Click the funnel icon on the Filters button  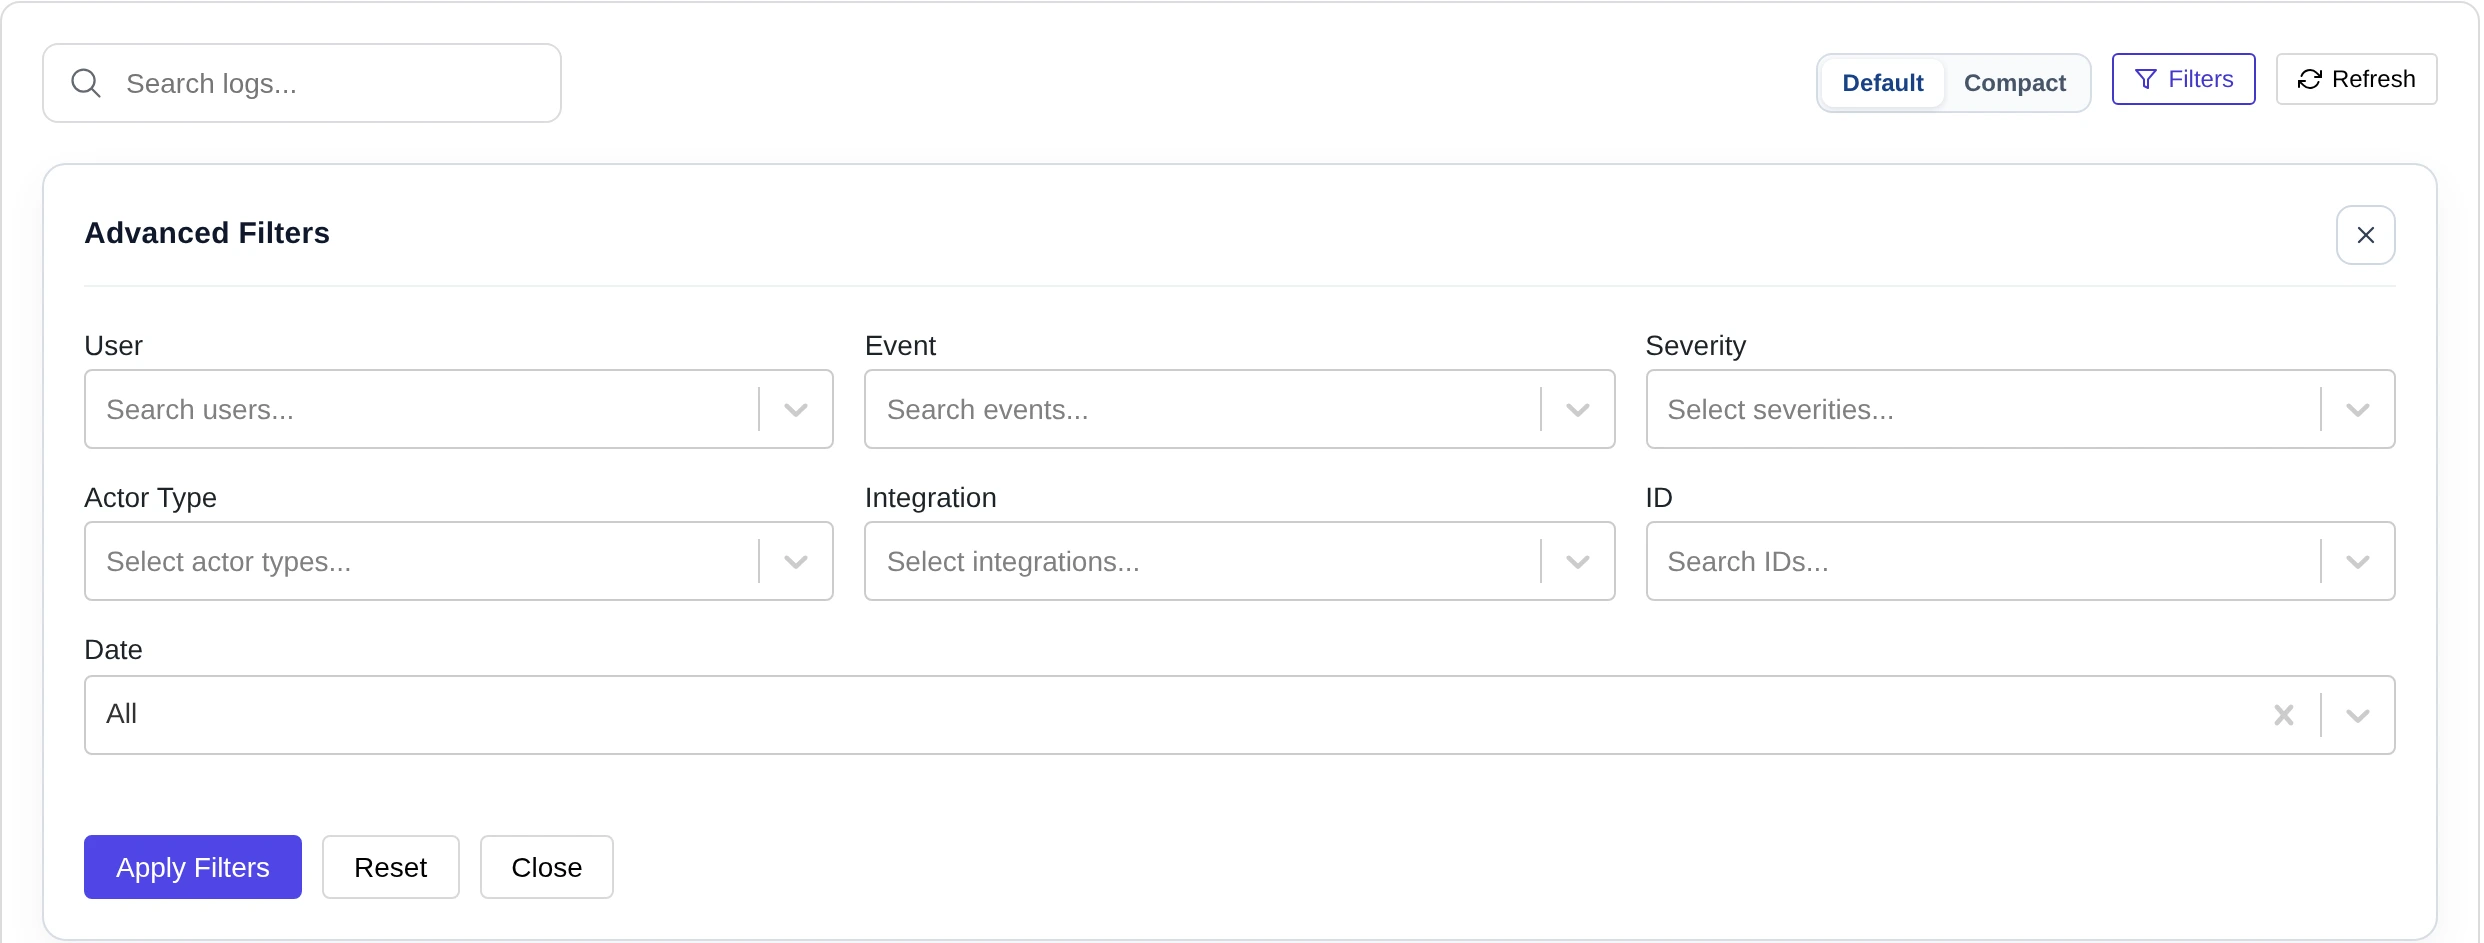point(2145,79)
